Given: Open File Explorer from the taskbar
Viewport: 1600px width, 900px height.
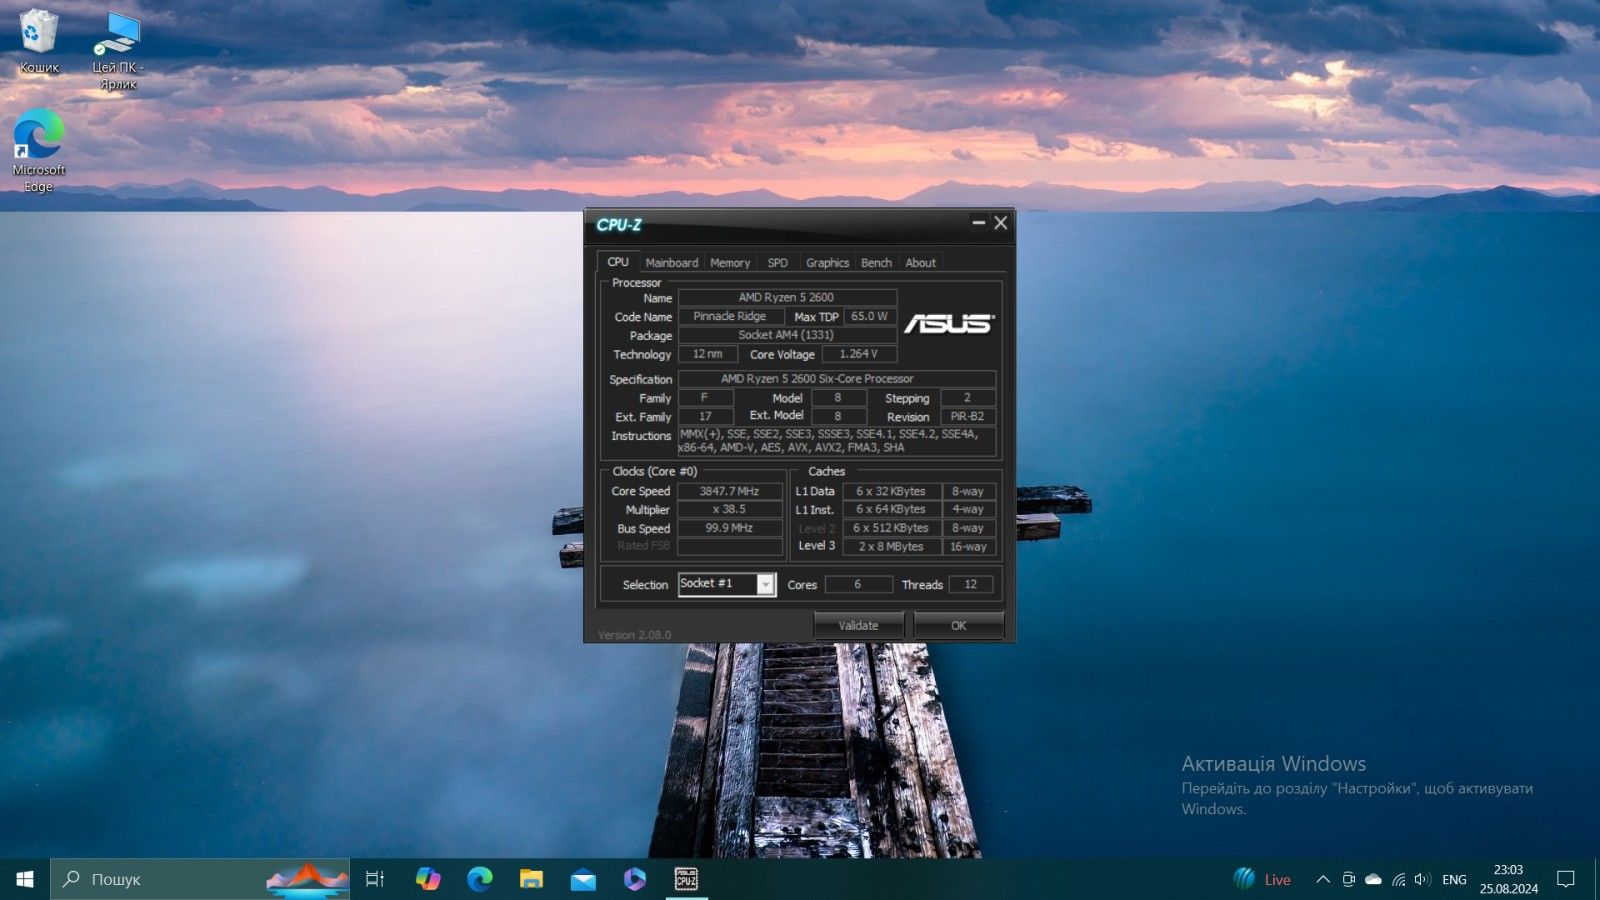Looking at the screenshot, I should click(531, 879).
